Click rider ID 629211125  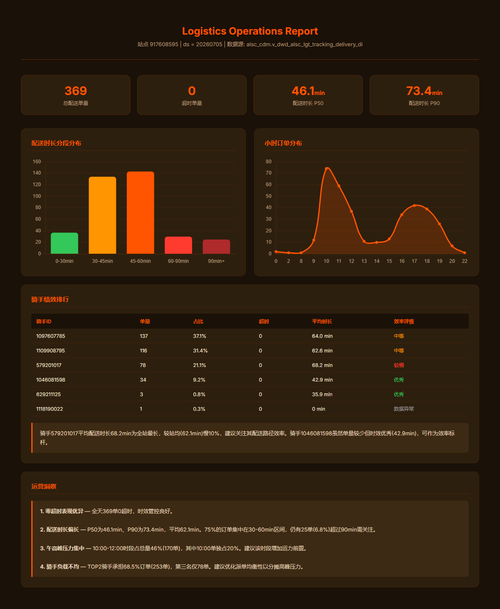[49, 394]
